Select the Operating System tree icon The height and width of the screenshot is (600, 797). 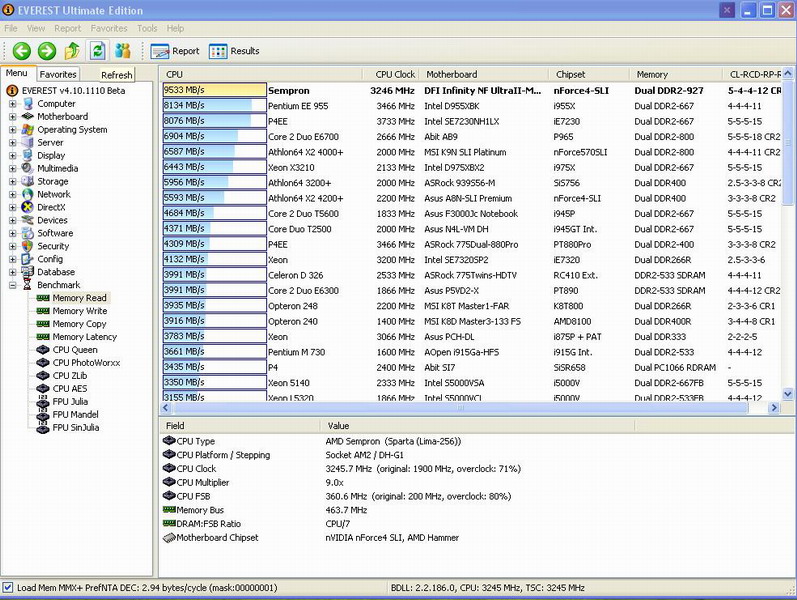(28, 130)
